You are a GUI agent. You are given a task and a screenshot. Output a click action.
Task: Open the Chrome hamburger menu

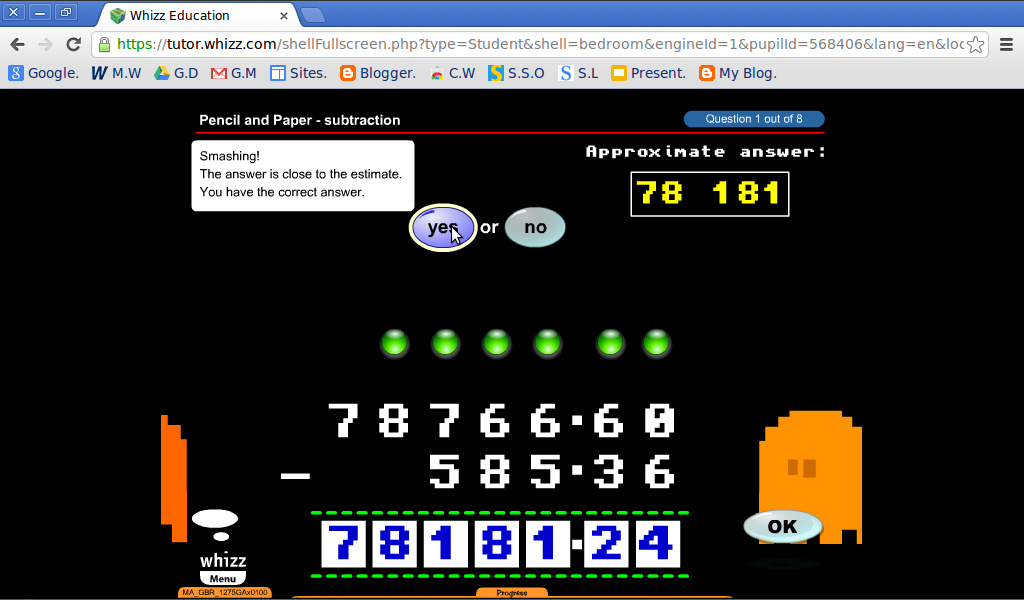pyautogui.click(x=1006, y=44)
